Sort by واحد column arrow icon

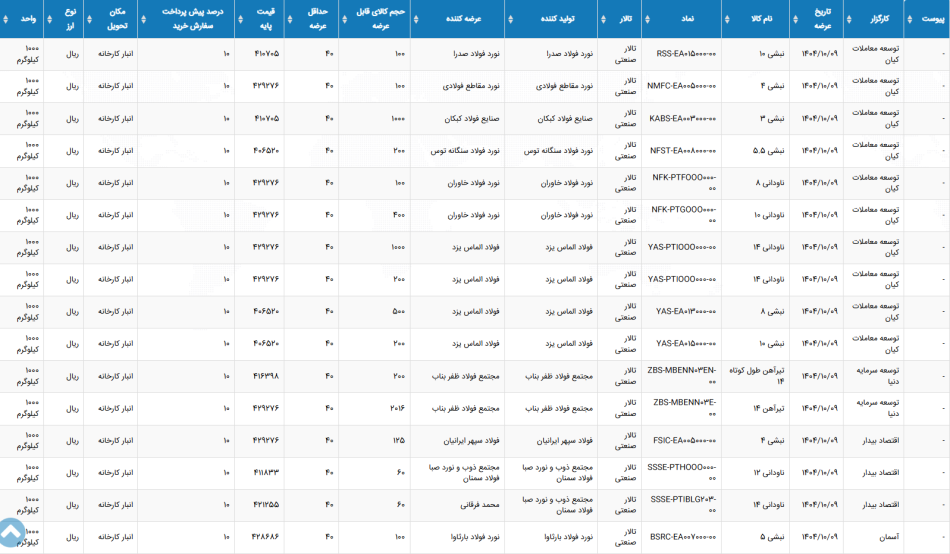tap(5, 19)
